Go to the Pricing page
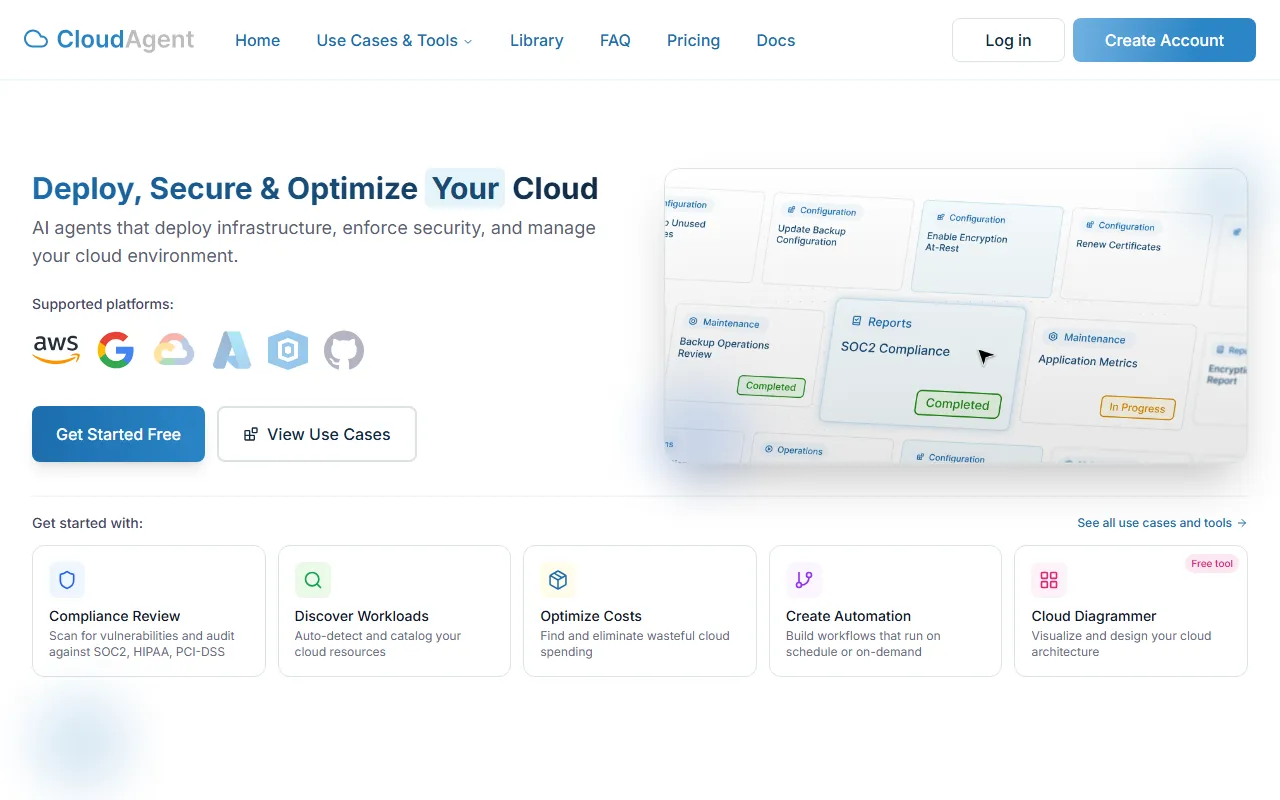 (x=693, y=41)
